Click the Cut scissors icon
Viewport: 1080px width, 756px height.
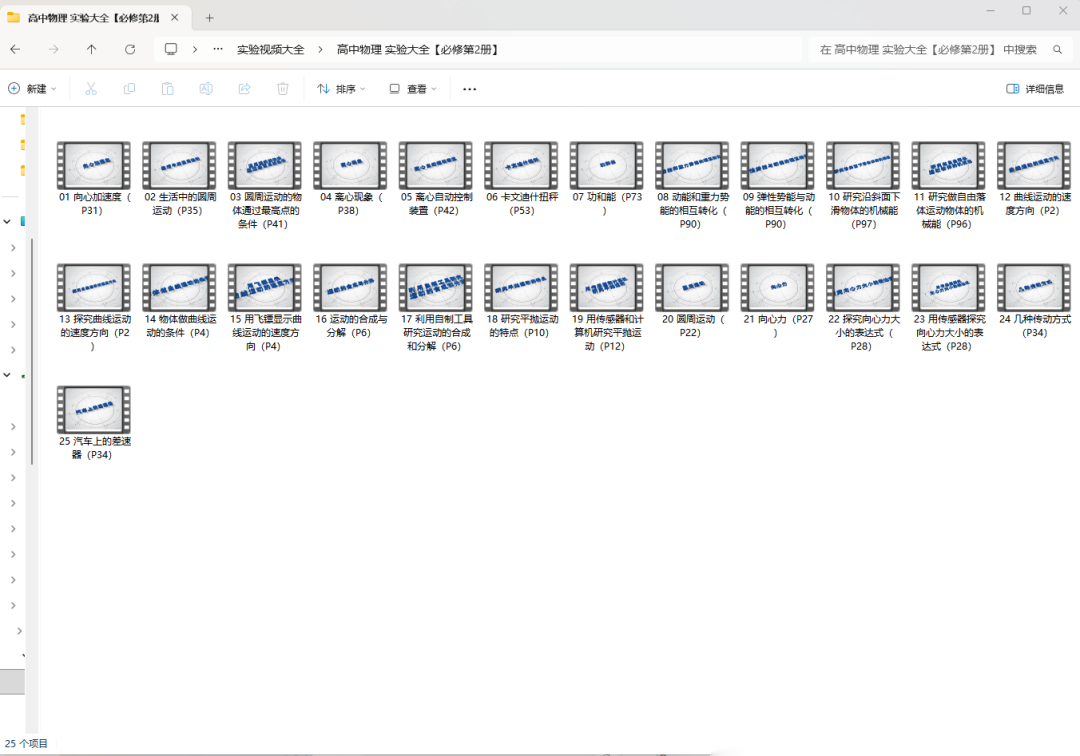pyautogui.click(x=91, y=89)
